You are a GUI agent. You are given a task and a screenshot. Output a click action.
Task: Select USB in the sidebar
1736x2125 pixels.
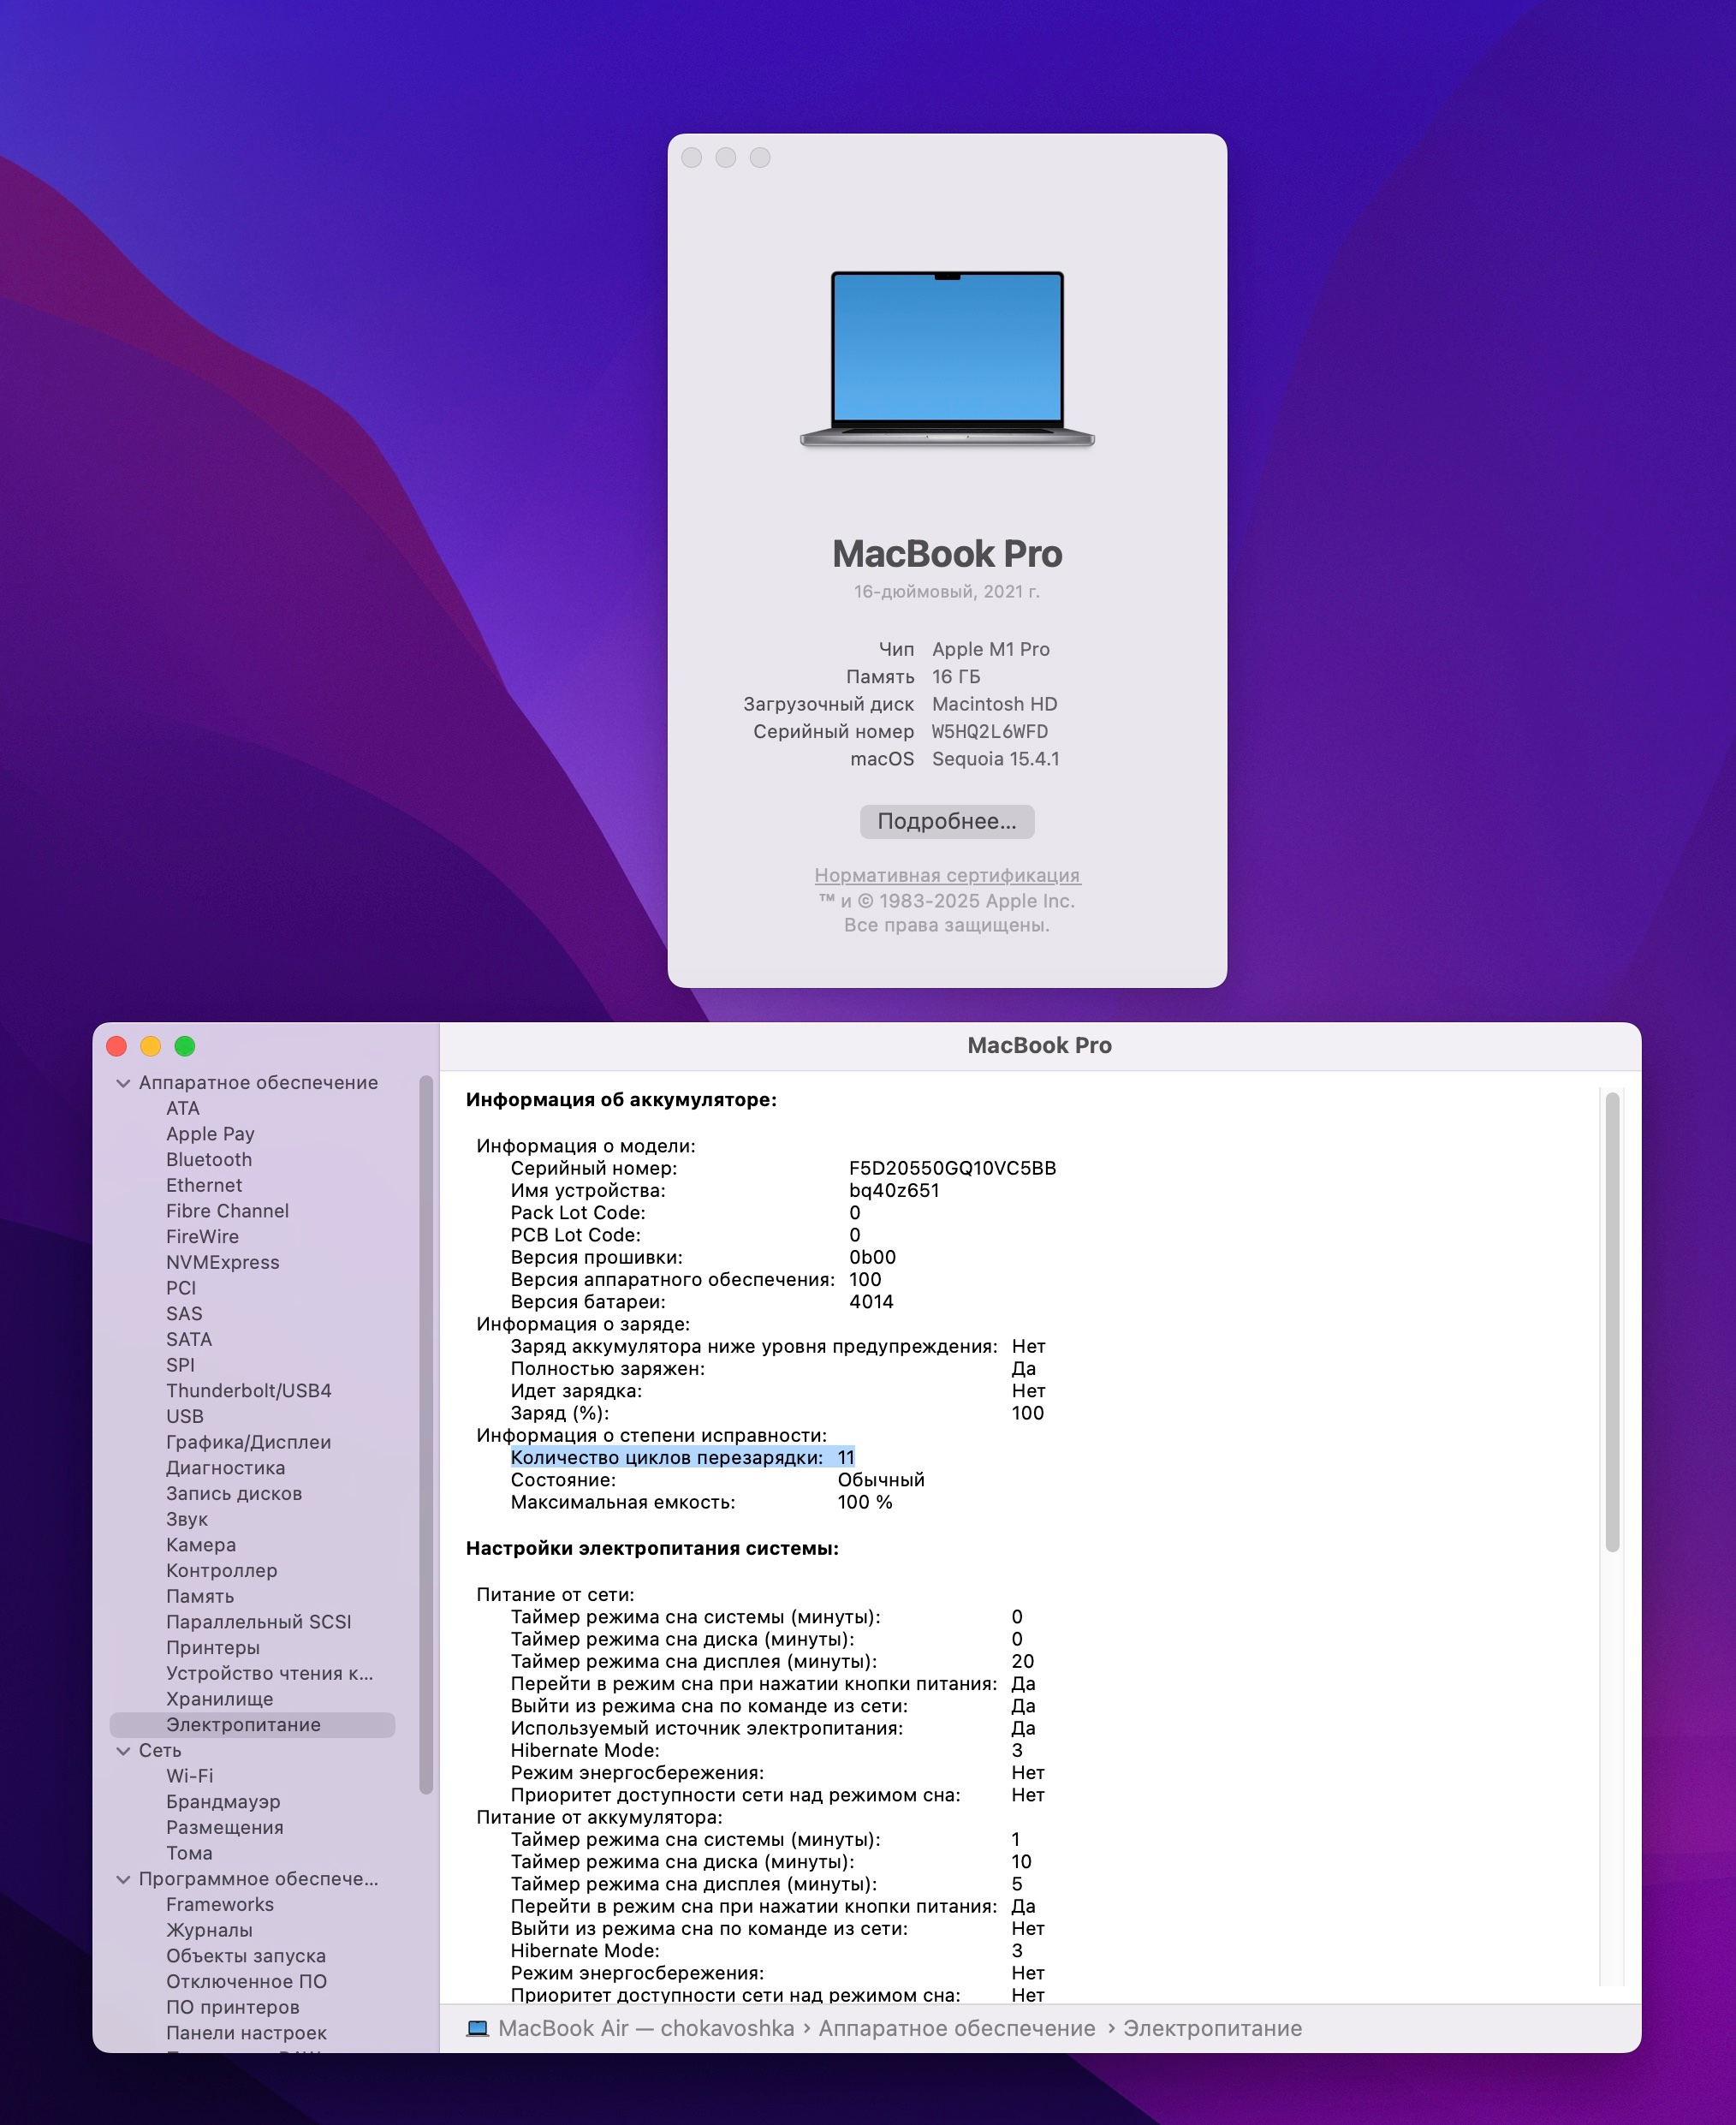[185, 1416]
